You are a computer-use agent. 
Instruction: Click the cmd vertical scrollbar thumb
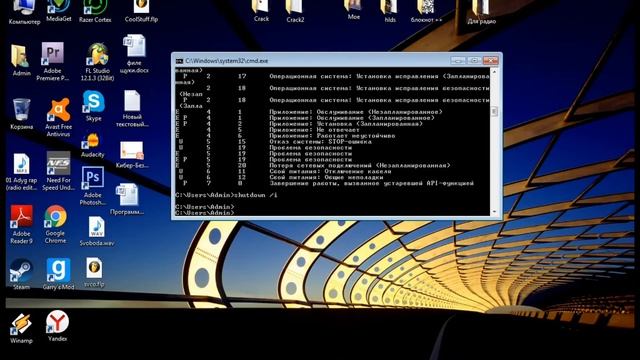[x=494, y=111]
